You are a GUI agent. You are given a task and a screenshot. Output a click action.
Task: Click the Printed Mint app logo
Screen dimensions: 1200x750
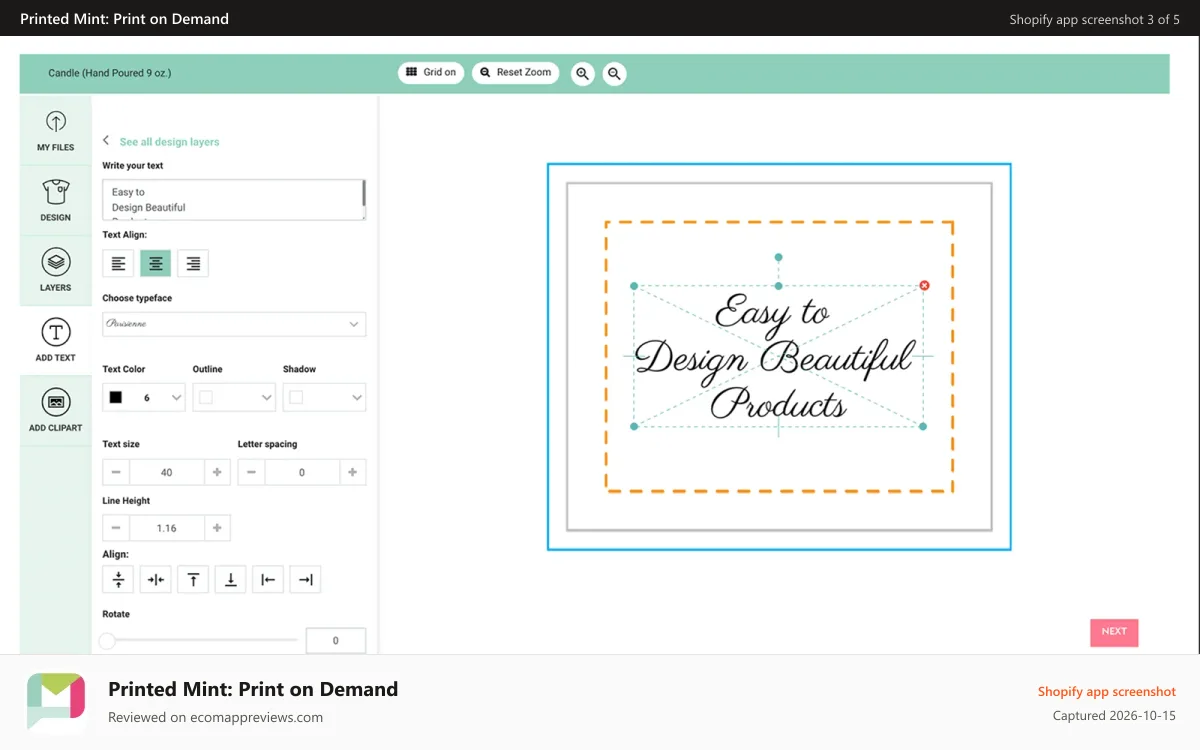click(x=56, y=702)
